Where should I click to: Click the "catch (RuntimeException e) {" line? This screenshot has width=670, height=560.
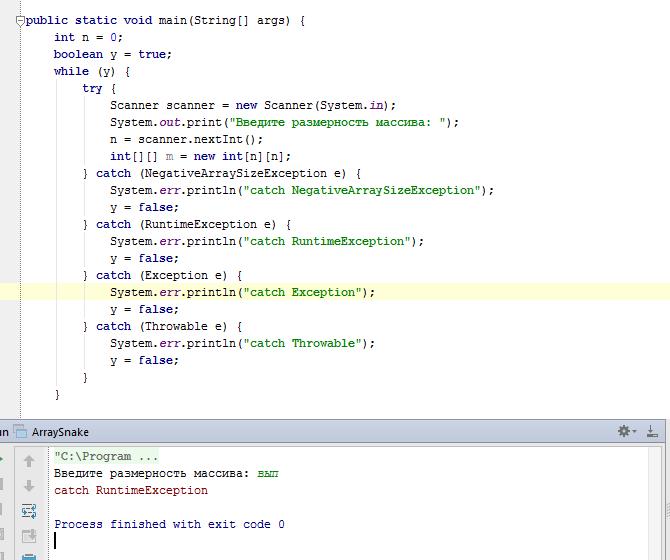(x=187, y=224)
